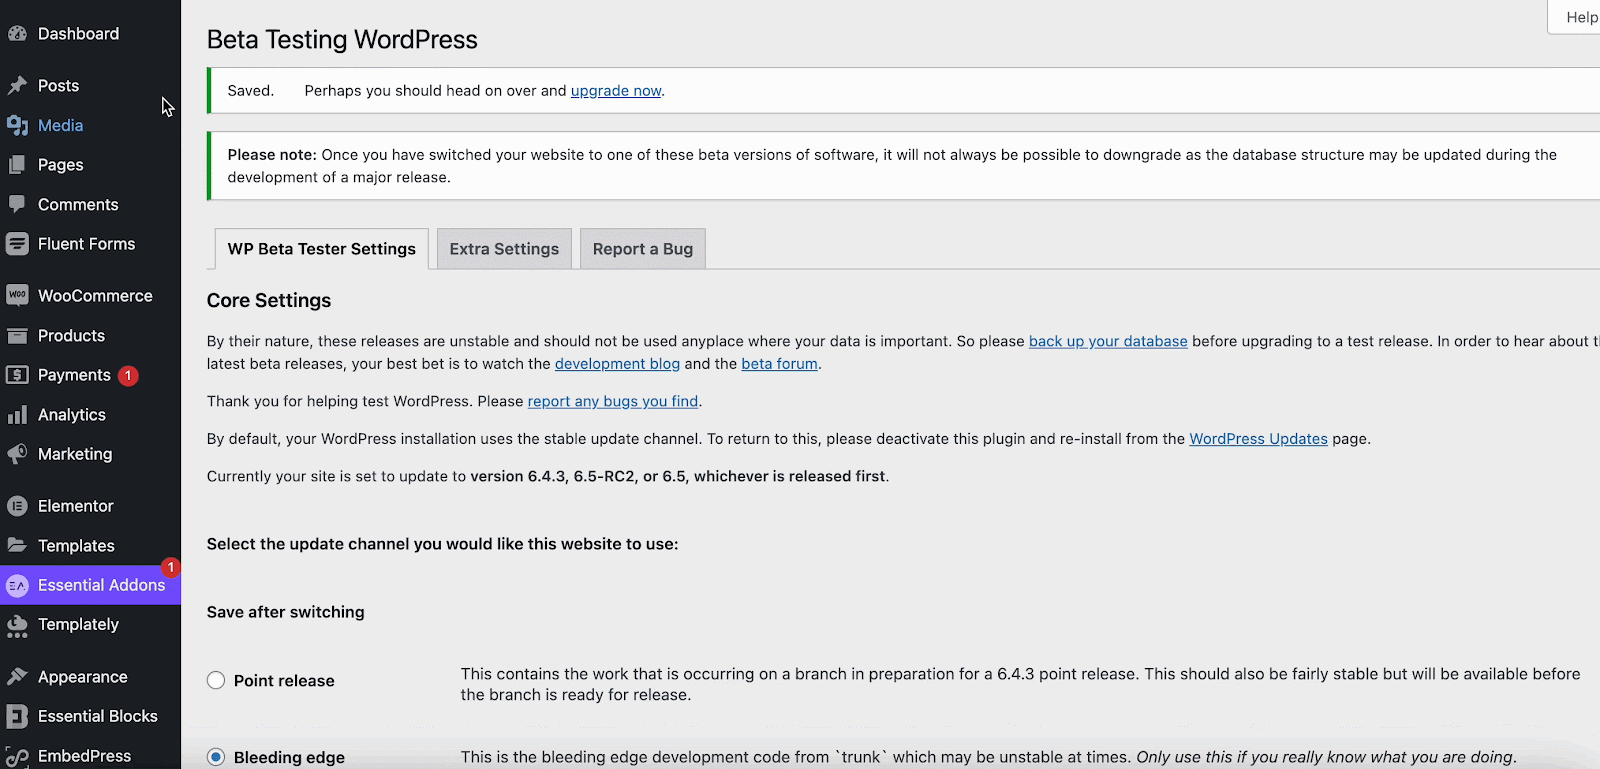
Task: Click the Dashboard gauge icon
Action: click(x=17, y=34)
